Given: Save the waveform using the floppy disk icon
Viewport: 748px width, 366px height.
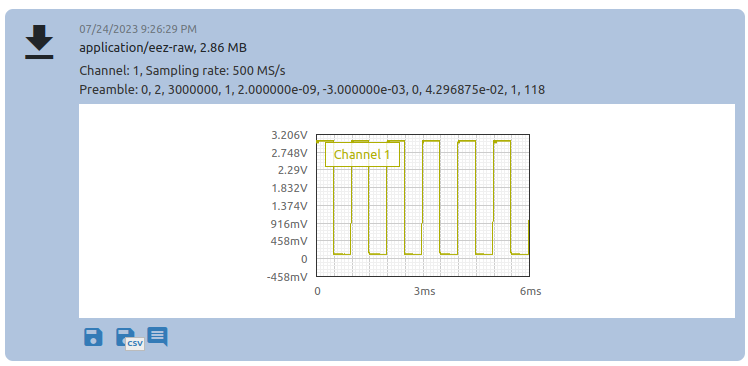Looking at the screenshot, I should pyautogui.click(x=93, y=337).
